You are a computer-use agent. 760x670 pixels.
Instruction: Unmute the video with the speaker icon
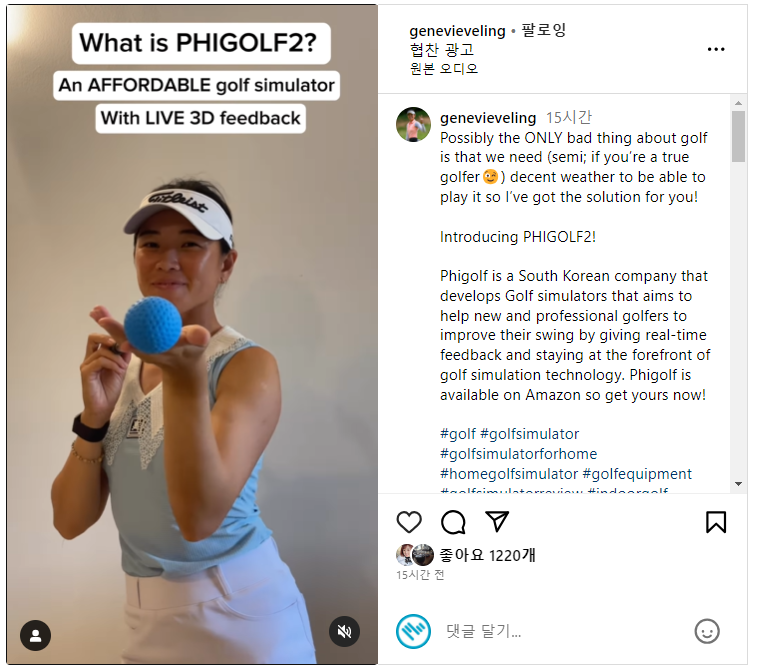(344, 631)
